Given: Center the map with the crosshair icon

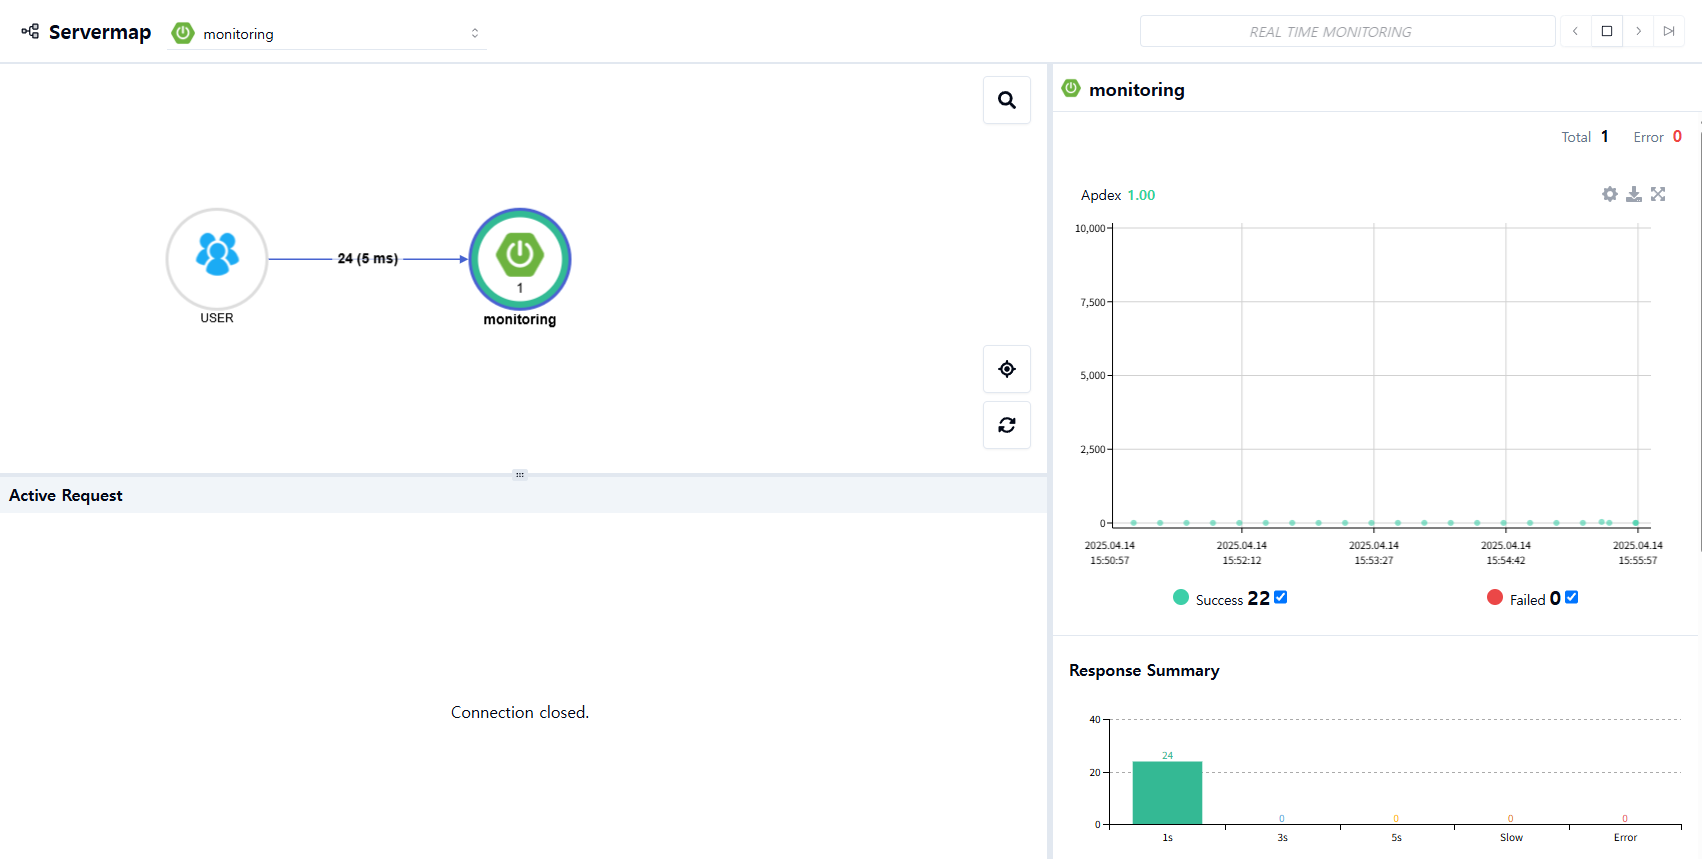Looking at the screenshot, I should [x=1007, y=369].
